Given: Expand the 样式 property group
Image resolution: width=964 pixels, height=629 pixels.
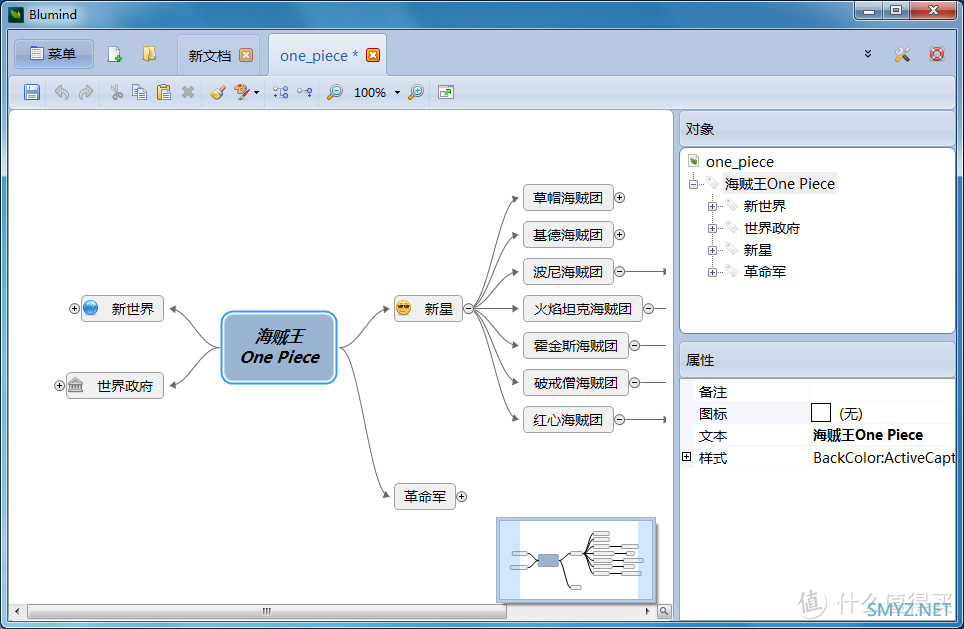Looking at the screenshot, I should coord(687,457).
